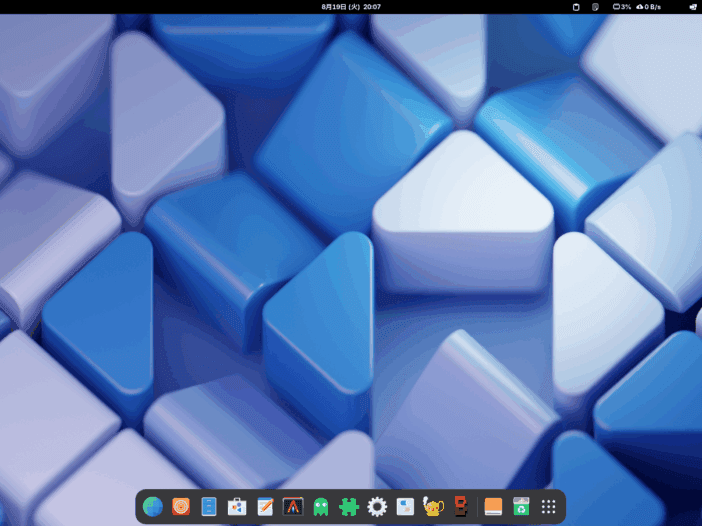
Task: Open the software store bag icon
Action: click(x=237, y=507)
